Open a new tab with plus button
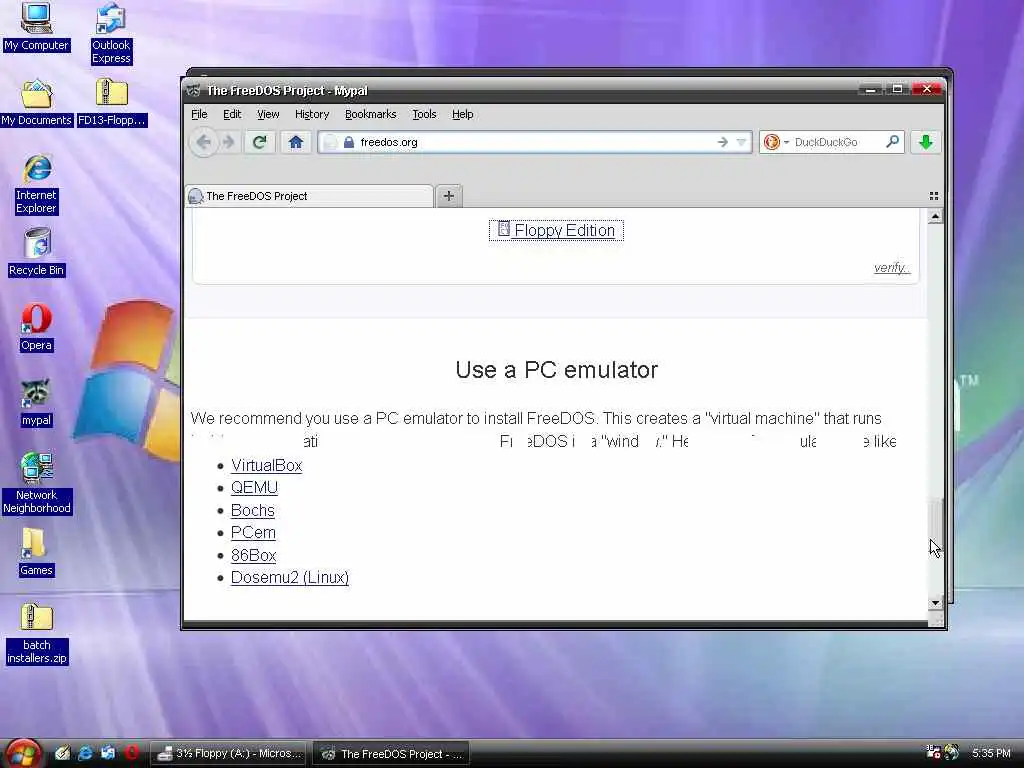 click(x=449, y=196)
